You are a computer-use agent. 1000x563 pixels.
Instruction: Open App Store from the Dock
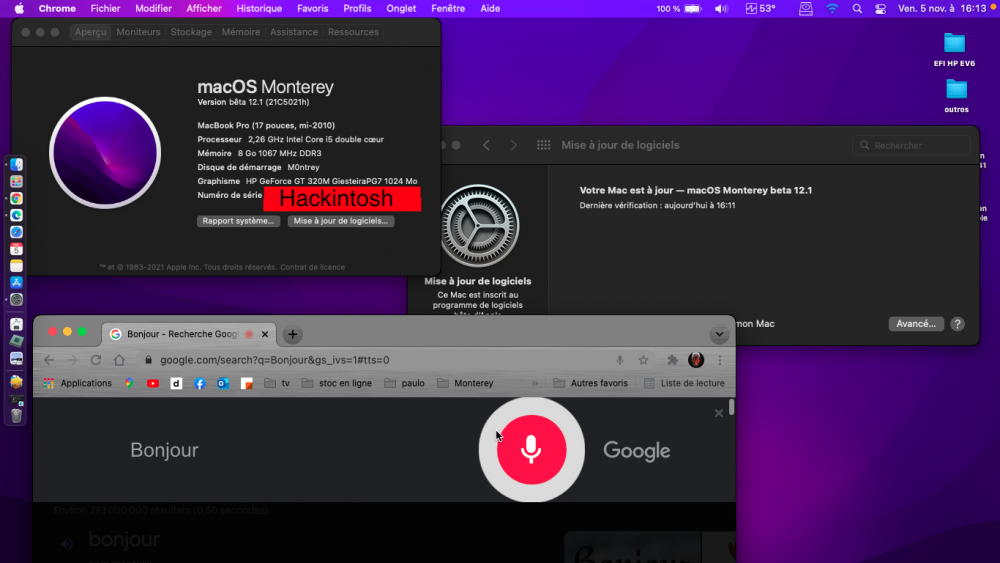(x=17, y=282)
